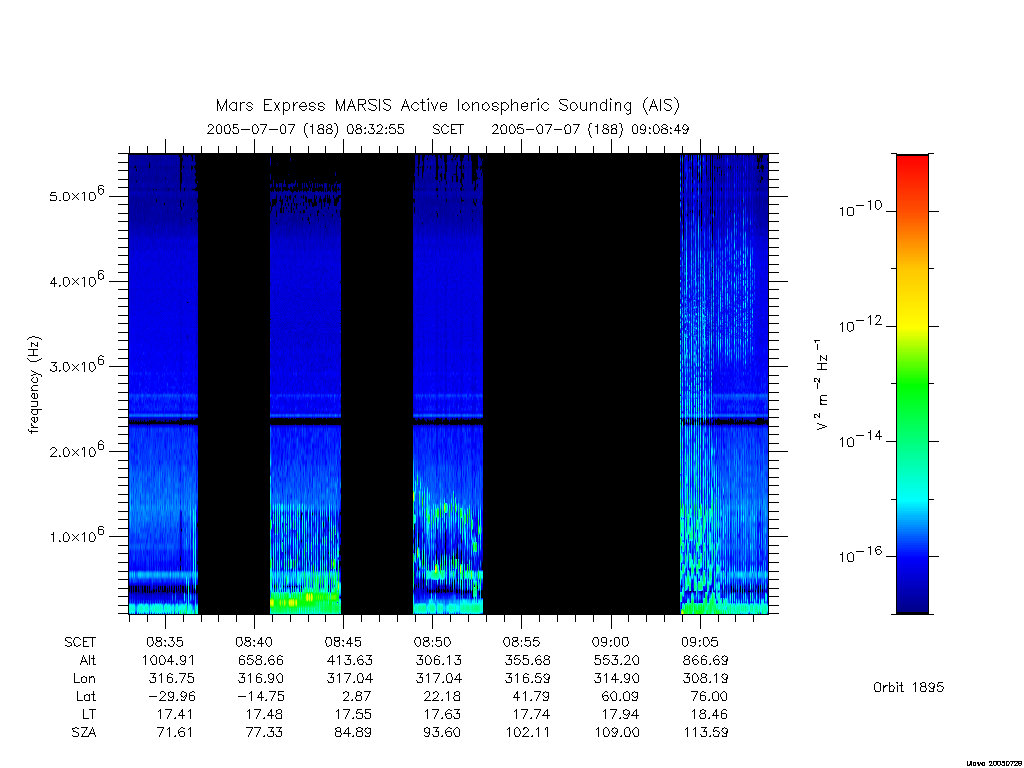Image resolution: width=1024 pixels, height=768 pixels.
Task: Click the start time '2005-07-07 (188) 08:32:55'
Action: tap(306, 129)
